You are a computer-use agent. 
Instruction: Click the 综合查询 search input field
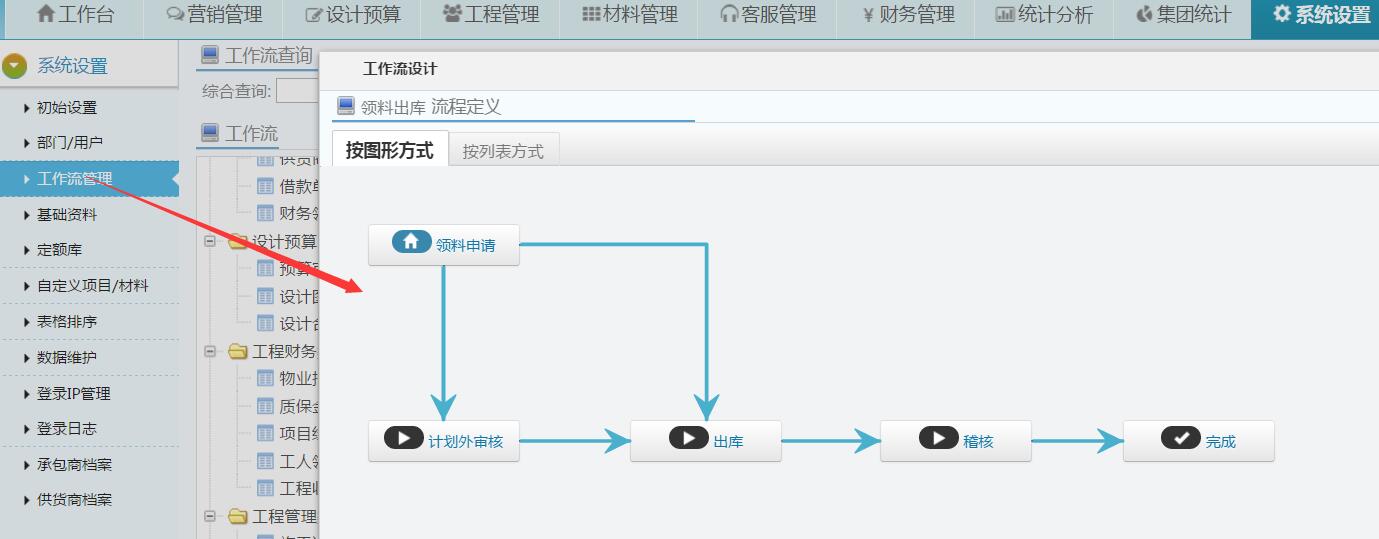297,91
